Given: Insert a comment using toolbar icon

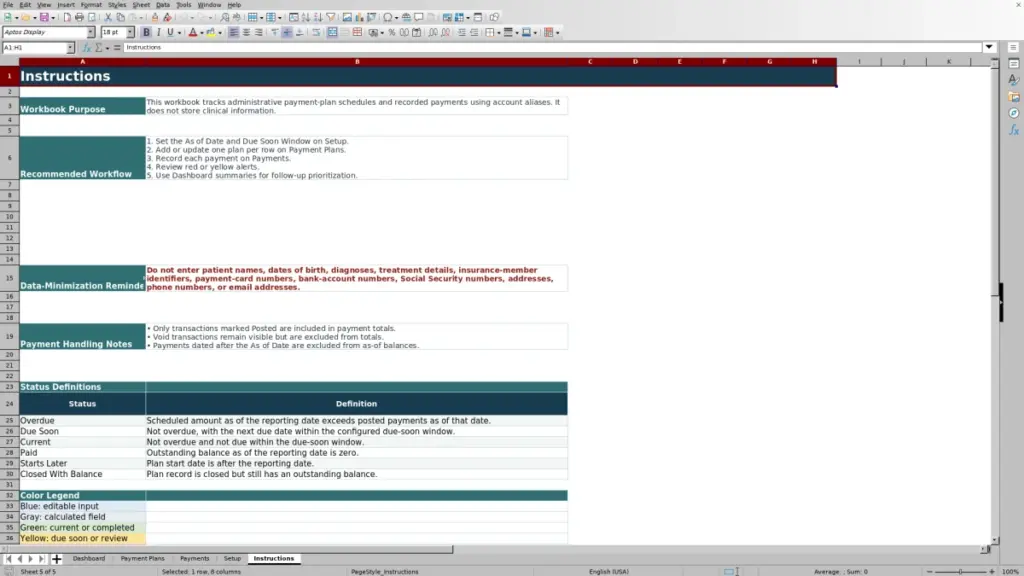Looking at the screenshot, I should (x=419, y=17).
